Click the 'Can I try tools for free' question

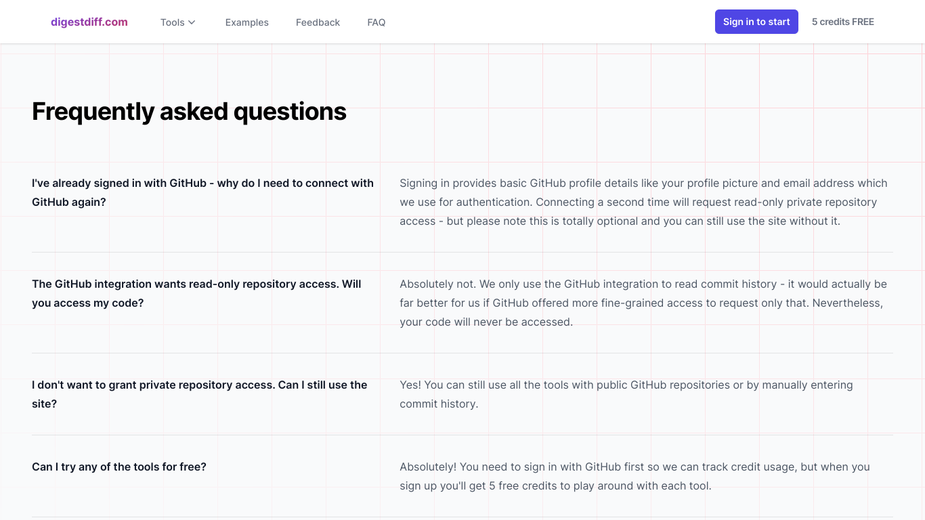pos(119,467)
